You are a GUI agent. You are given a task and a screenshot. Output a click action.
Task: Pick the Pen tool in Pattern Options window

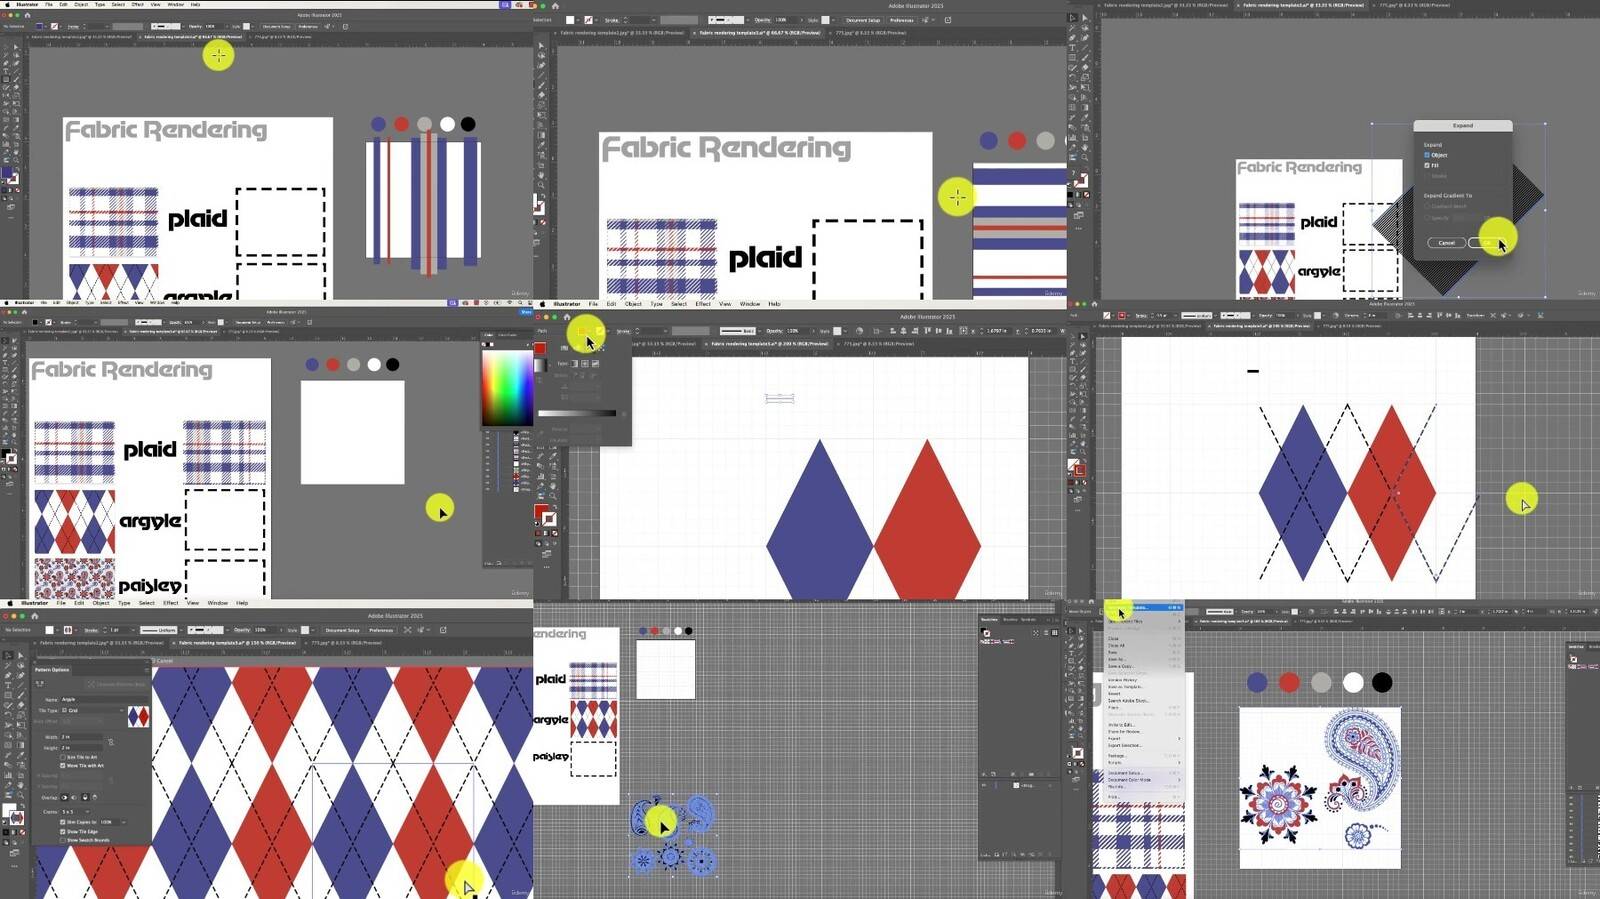(x=8, y=675)
